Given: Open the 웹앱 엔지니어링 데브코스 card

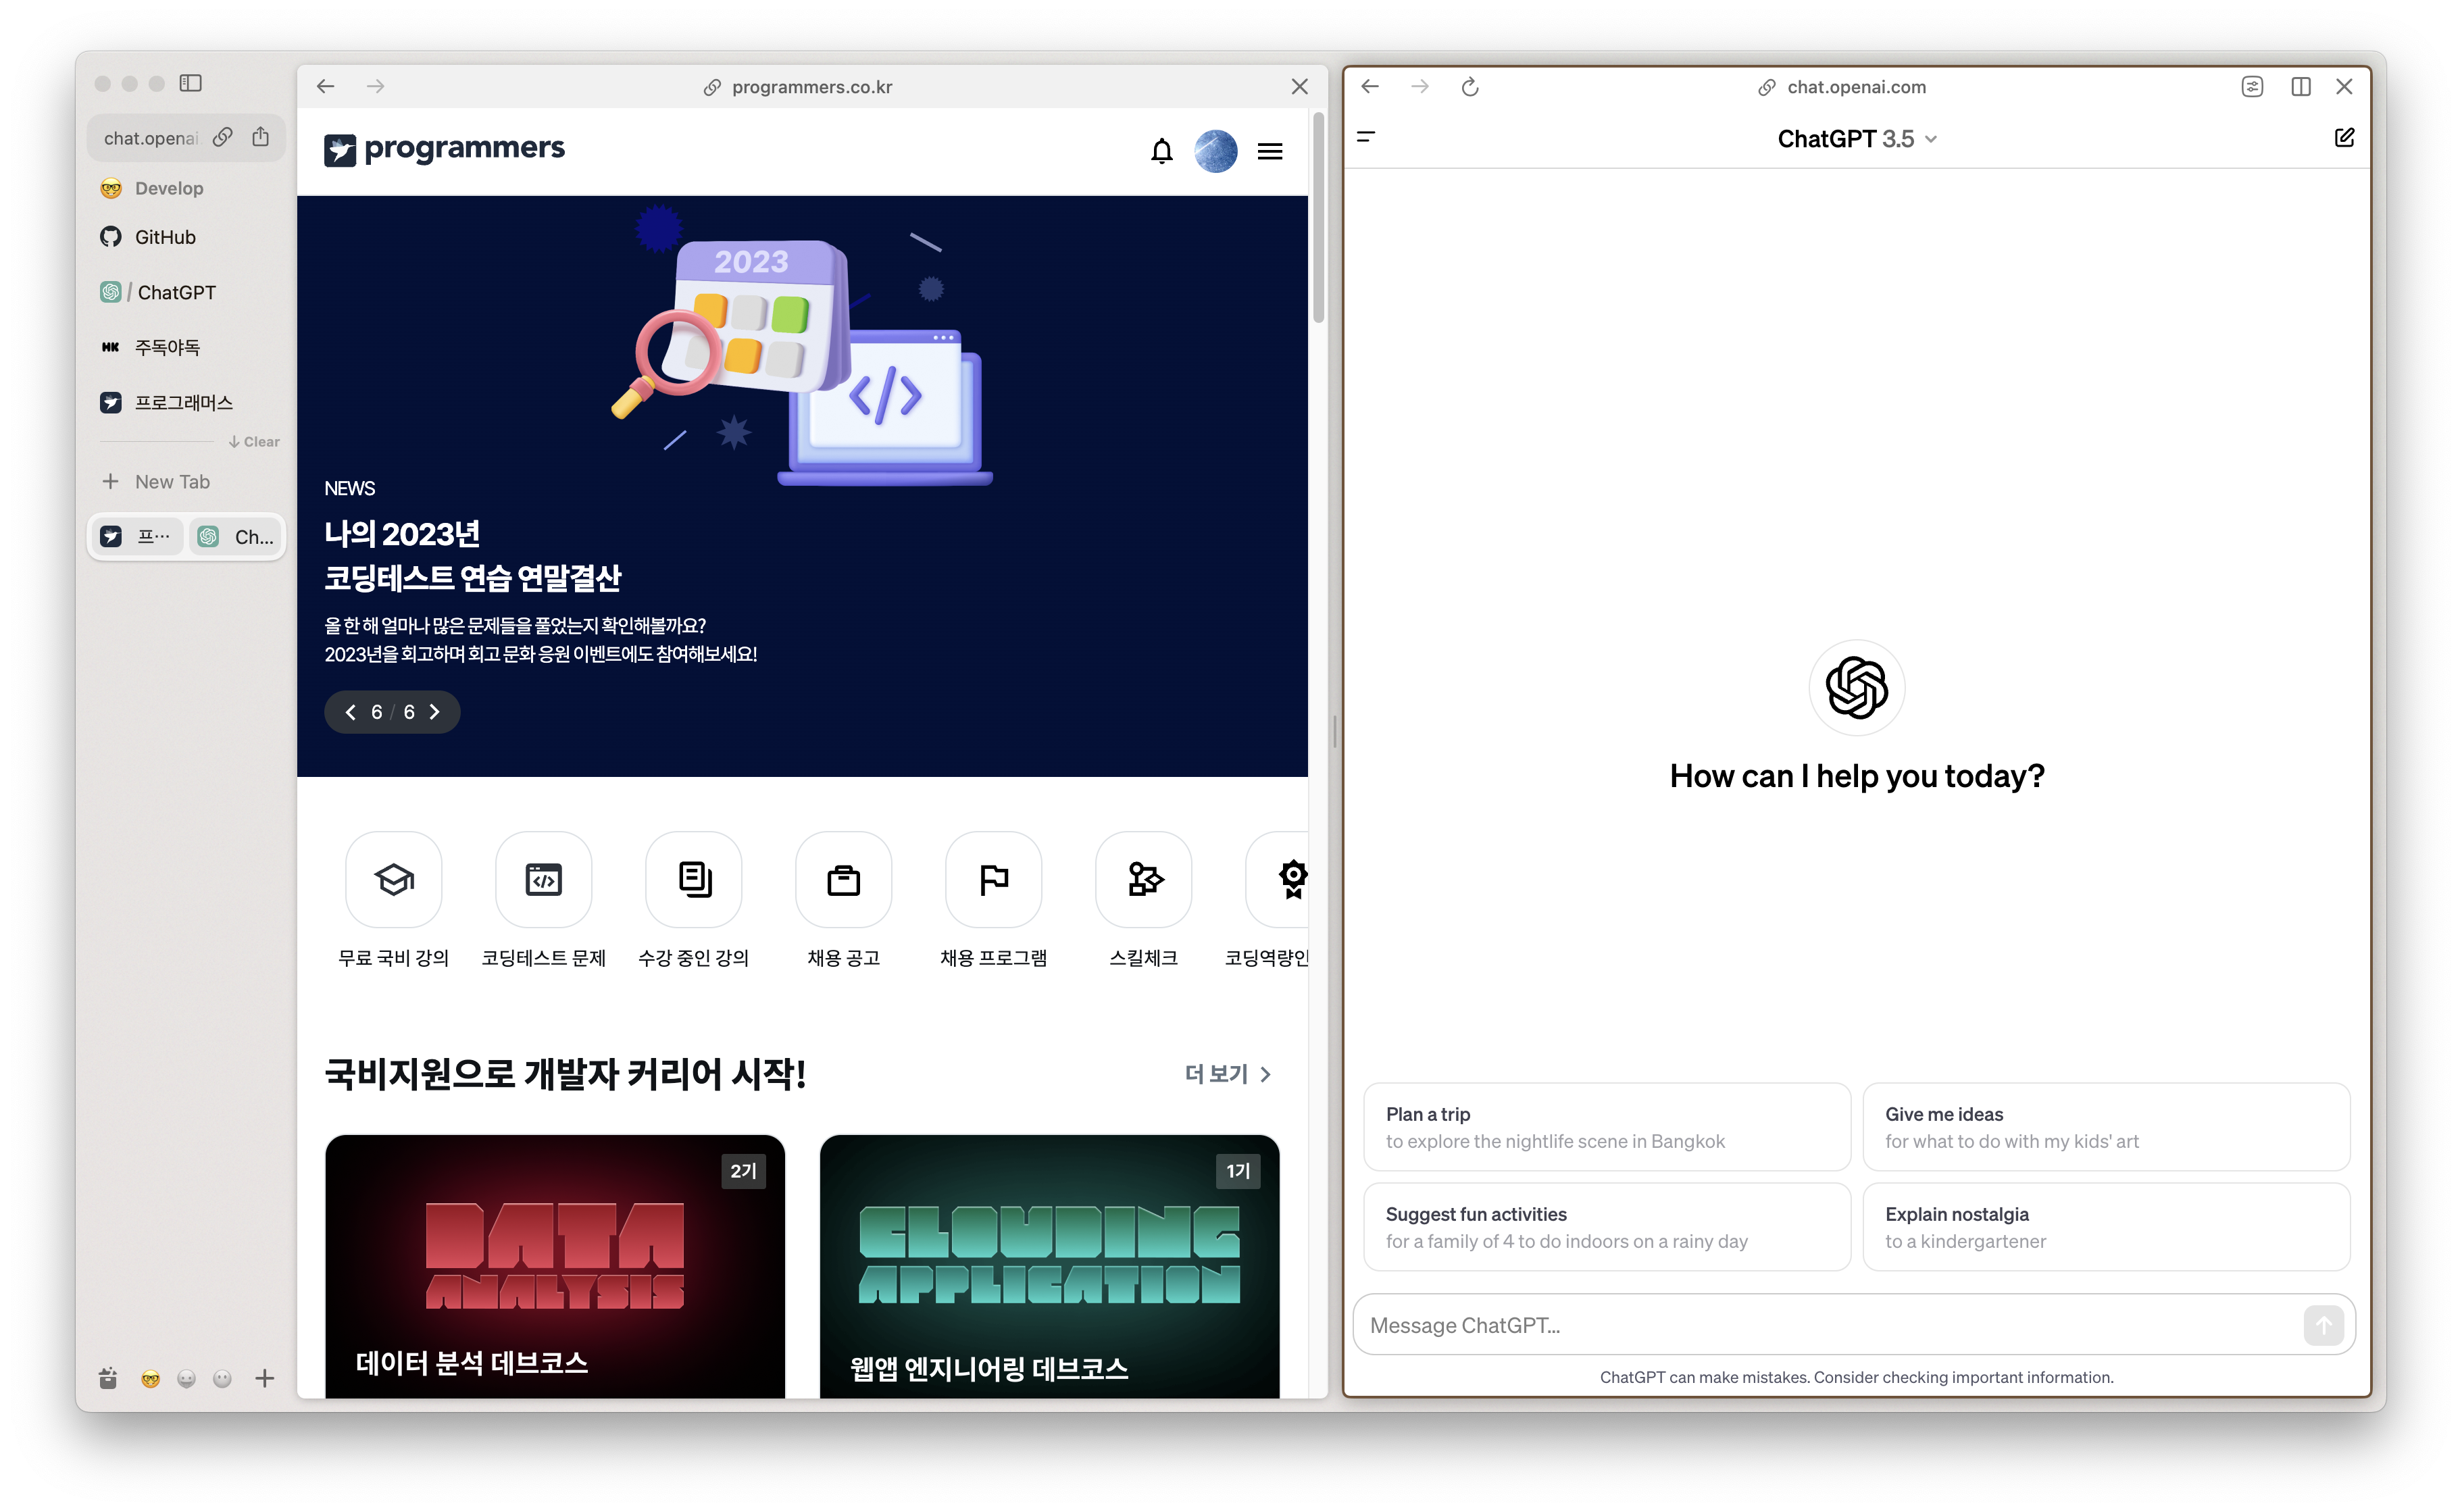Looking at the screenshot, I should 1050,1266.
